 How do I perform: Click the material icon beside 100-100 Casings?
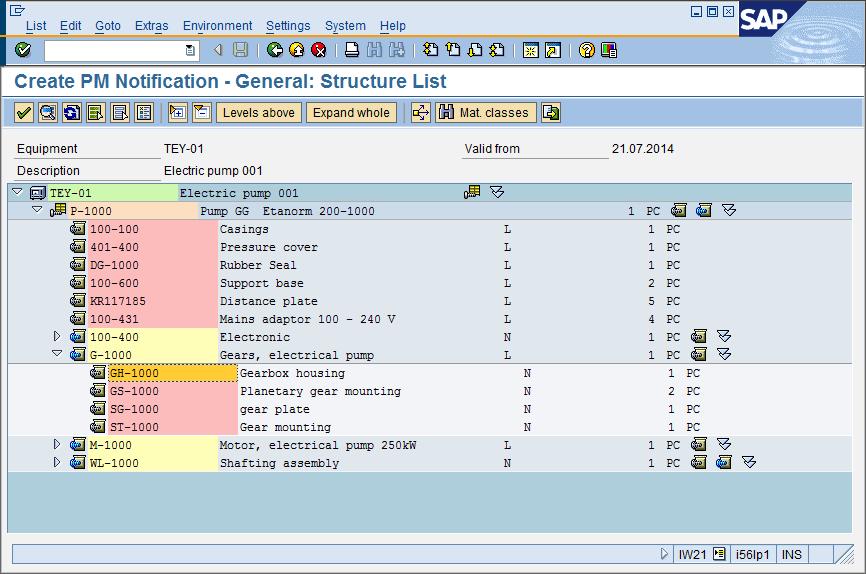[78, 228]
